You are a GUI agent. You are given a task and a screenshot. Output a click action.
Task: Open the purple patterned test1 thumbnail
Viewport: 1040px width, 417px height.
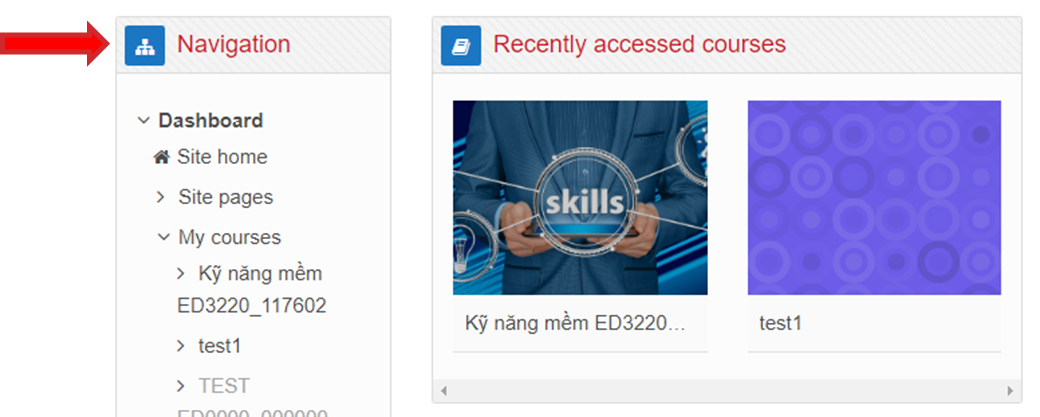point(874,198)
